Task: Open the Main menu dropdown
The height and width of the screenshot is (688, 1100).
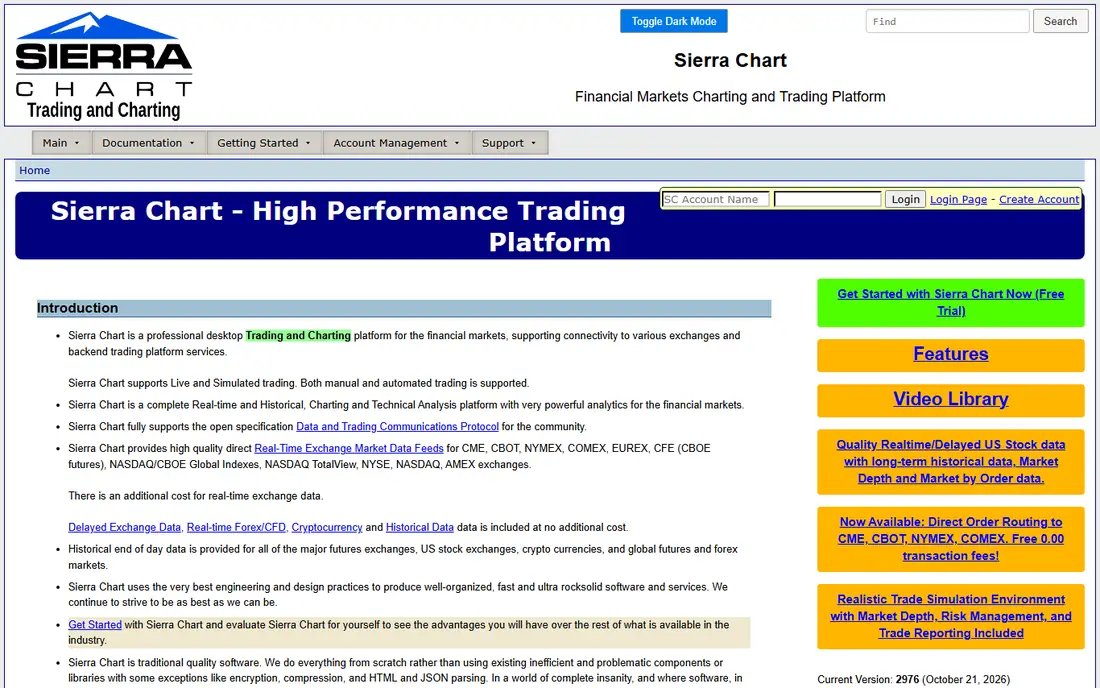Action: (61, 143)
